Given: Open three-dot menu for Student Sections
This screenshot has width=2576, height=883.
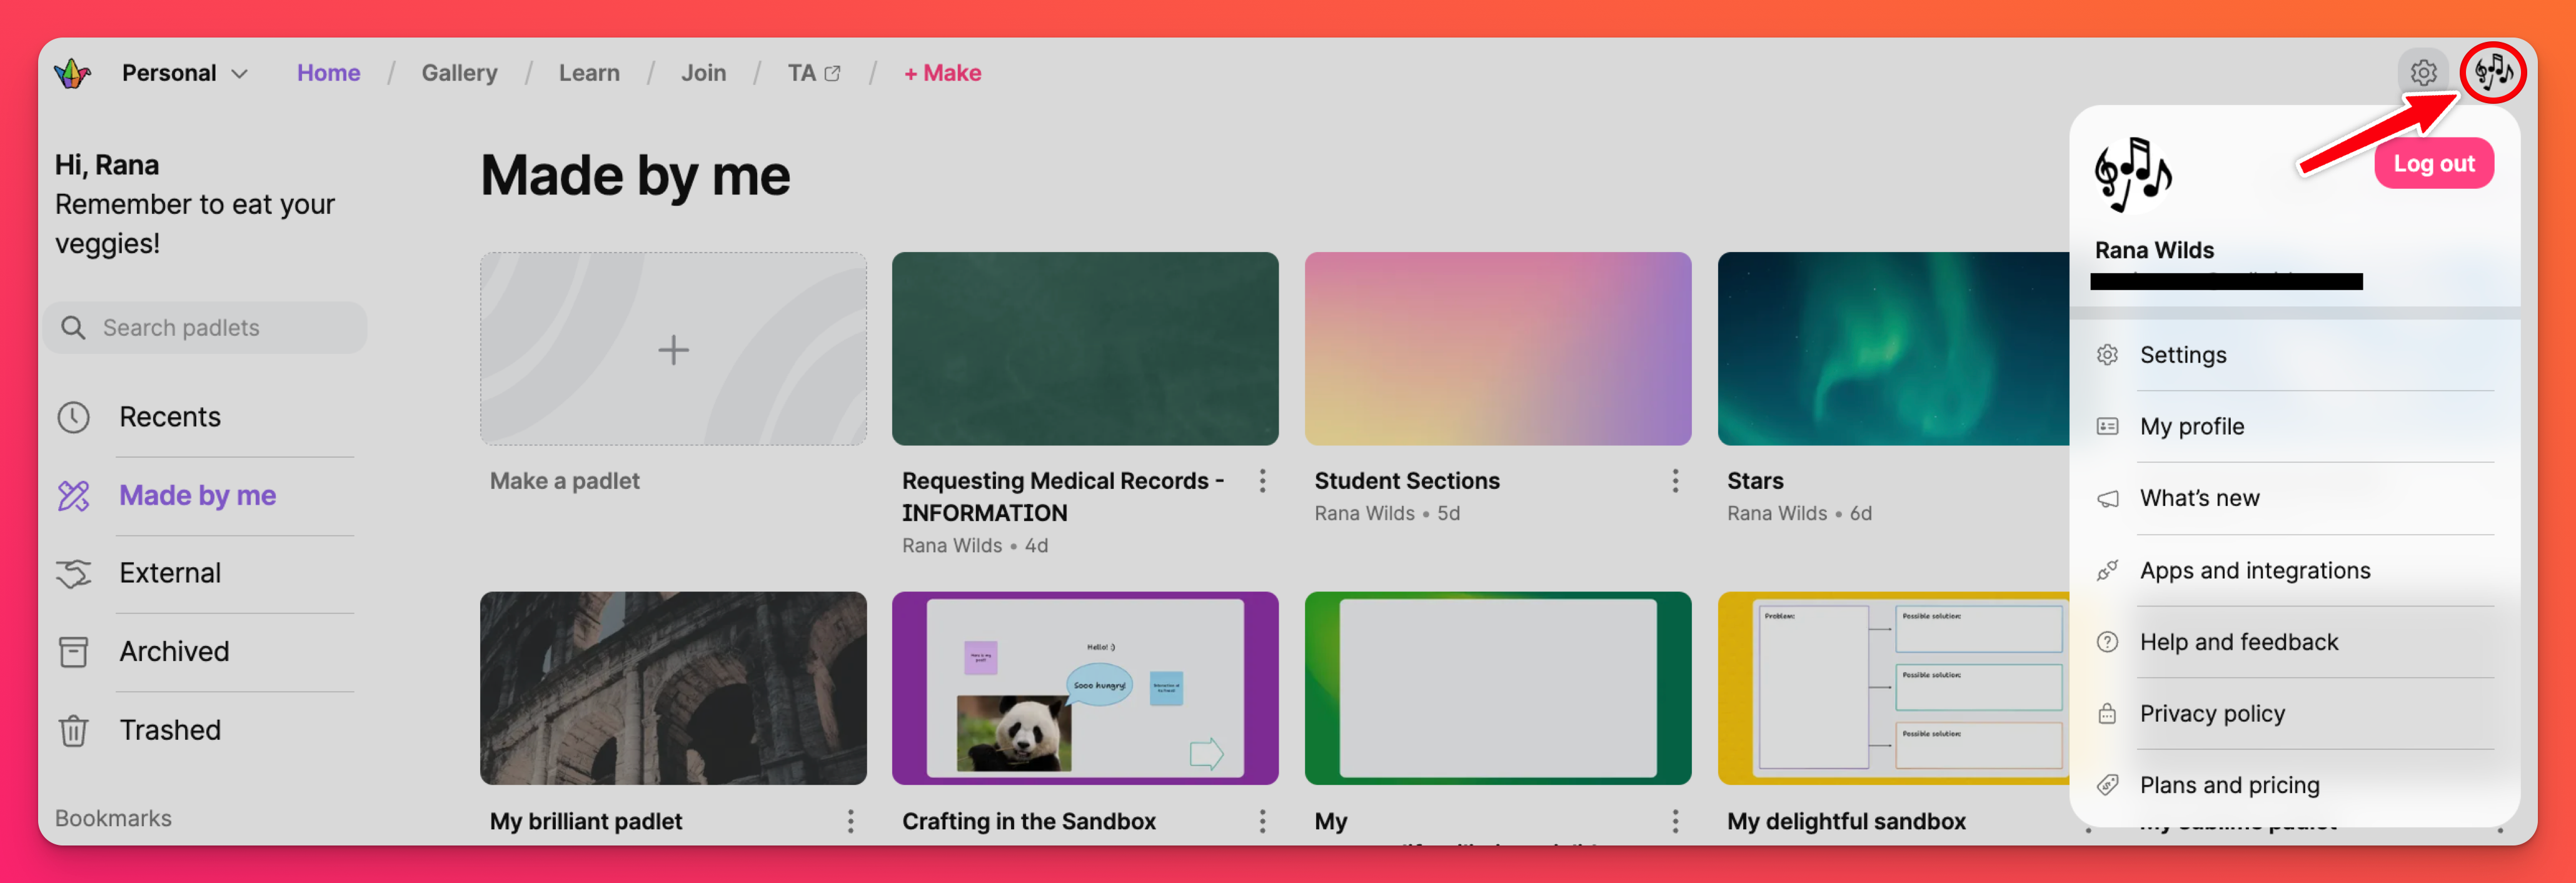Looking at the screenshot, I should (1675, 481).
